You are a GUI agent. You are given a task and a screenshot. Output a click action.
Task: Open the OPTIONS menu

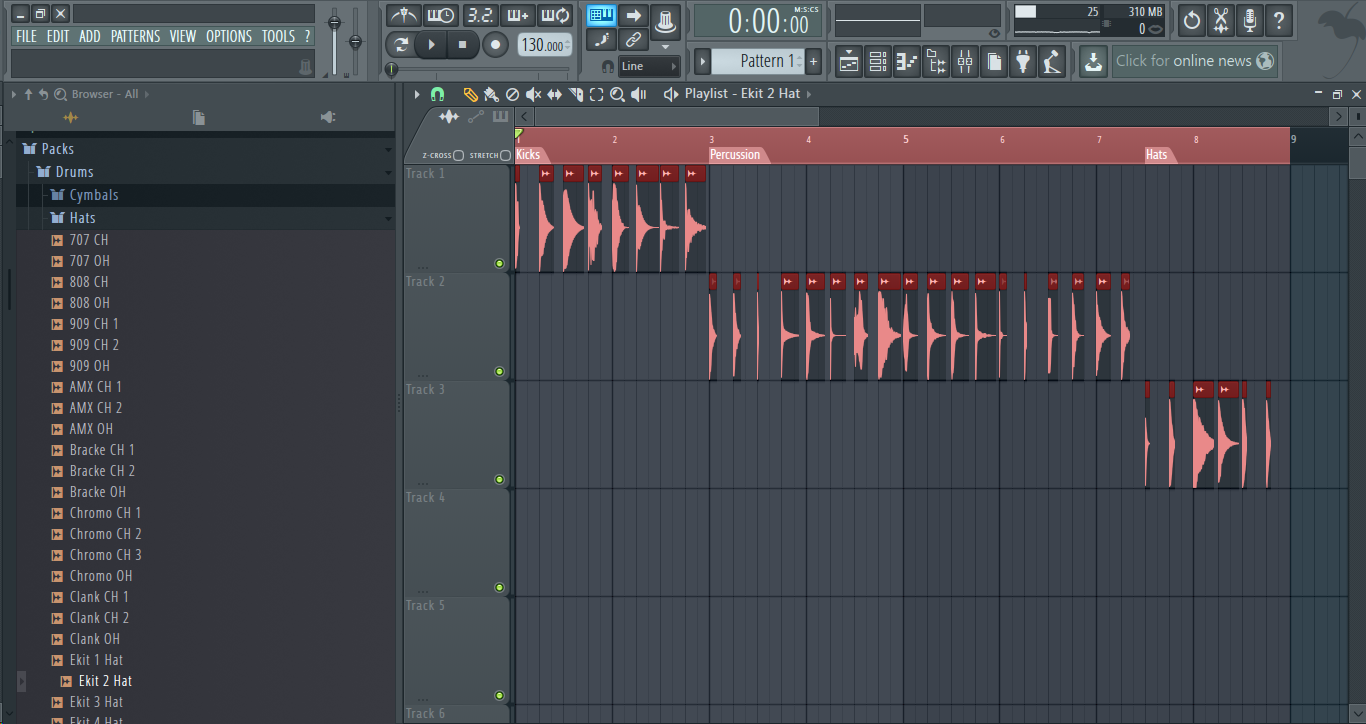pyautogui.click(x=229, y=36)
